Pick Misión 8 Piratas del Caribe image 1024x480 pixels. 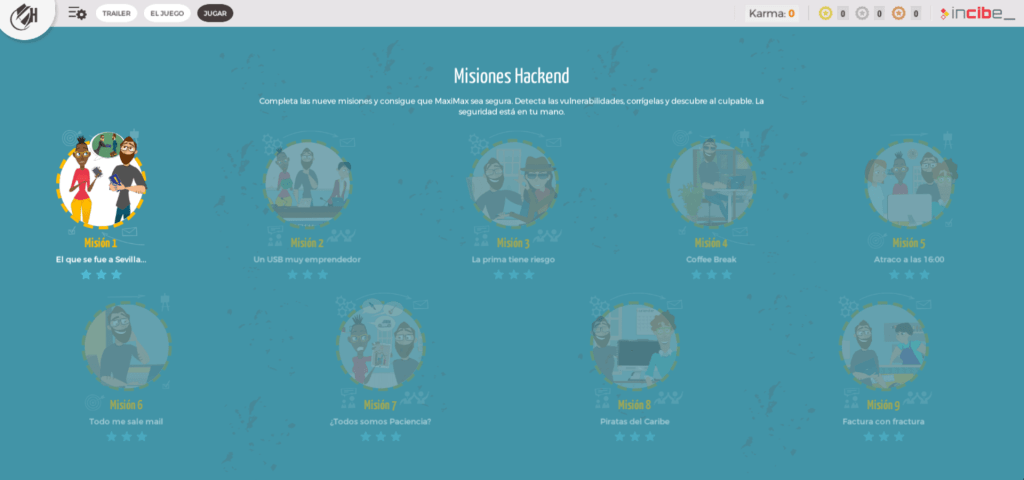pos(634,346)
